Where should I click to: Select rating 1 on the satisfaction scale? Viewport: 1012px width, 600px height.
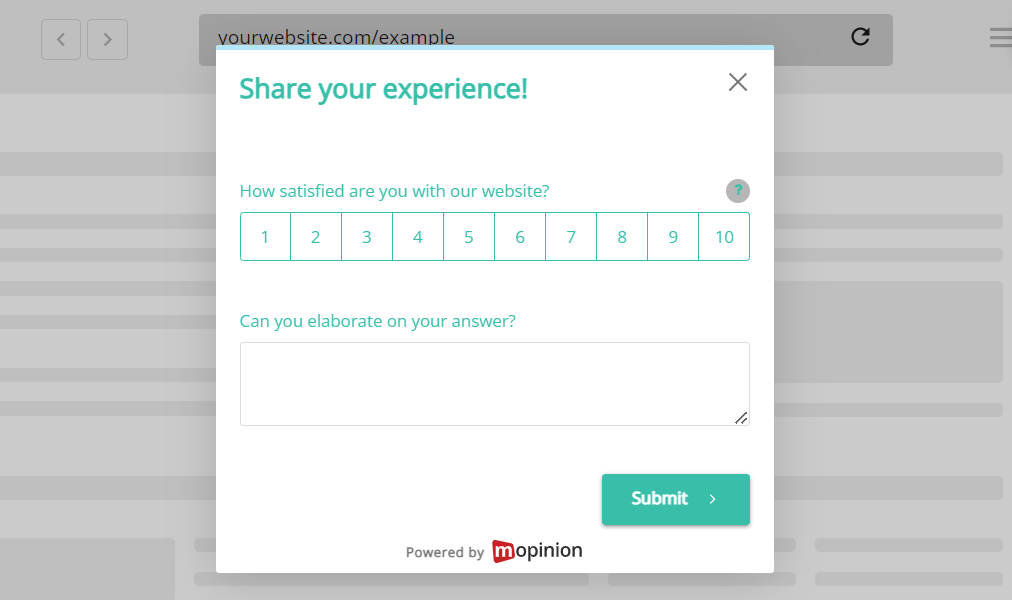[x=265, y=236]
